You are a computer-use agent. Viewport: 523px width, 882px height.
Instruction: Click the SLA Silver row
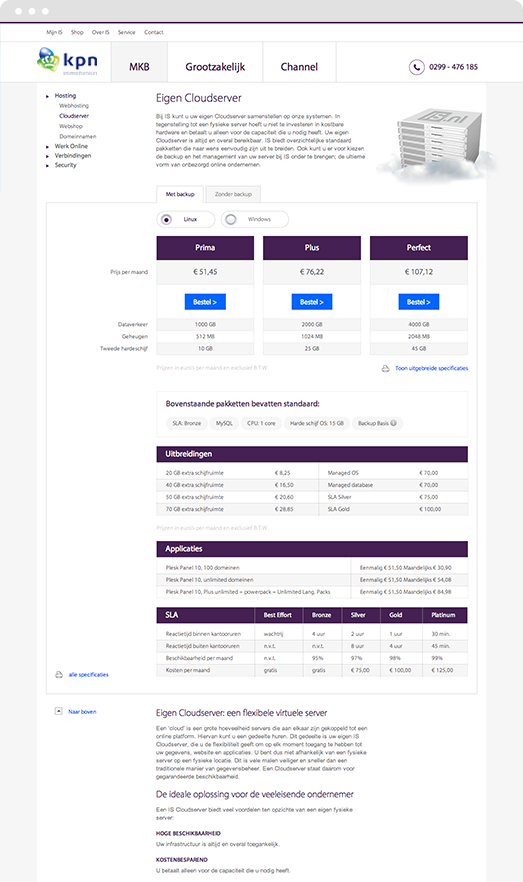click(x=394, y=497)
